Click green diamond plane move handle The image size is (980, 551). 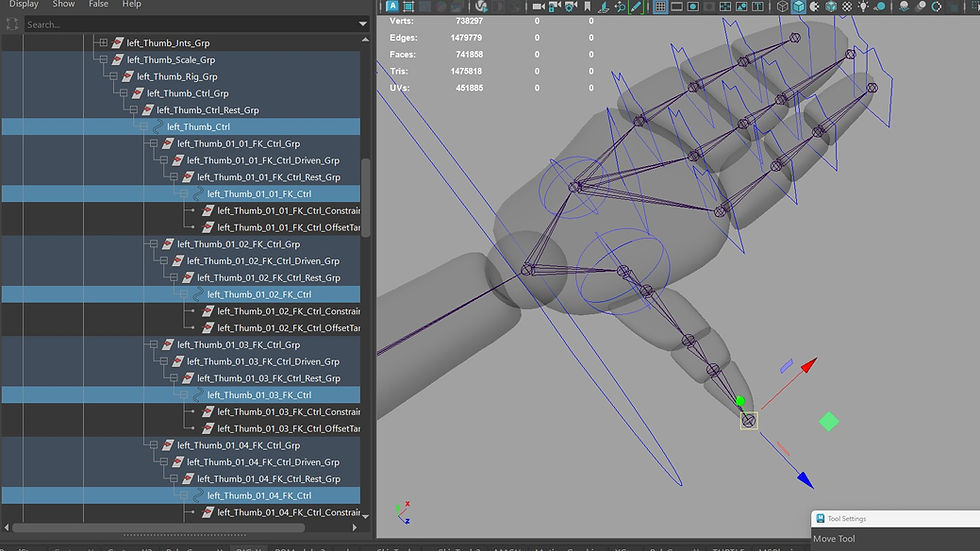pos(829,422)
